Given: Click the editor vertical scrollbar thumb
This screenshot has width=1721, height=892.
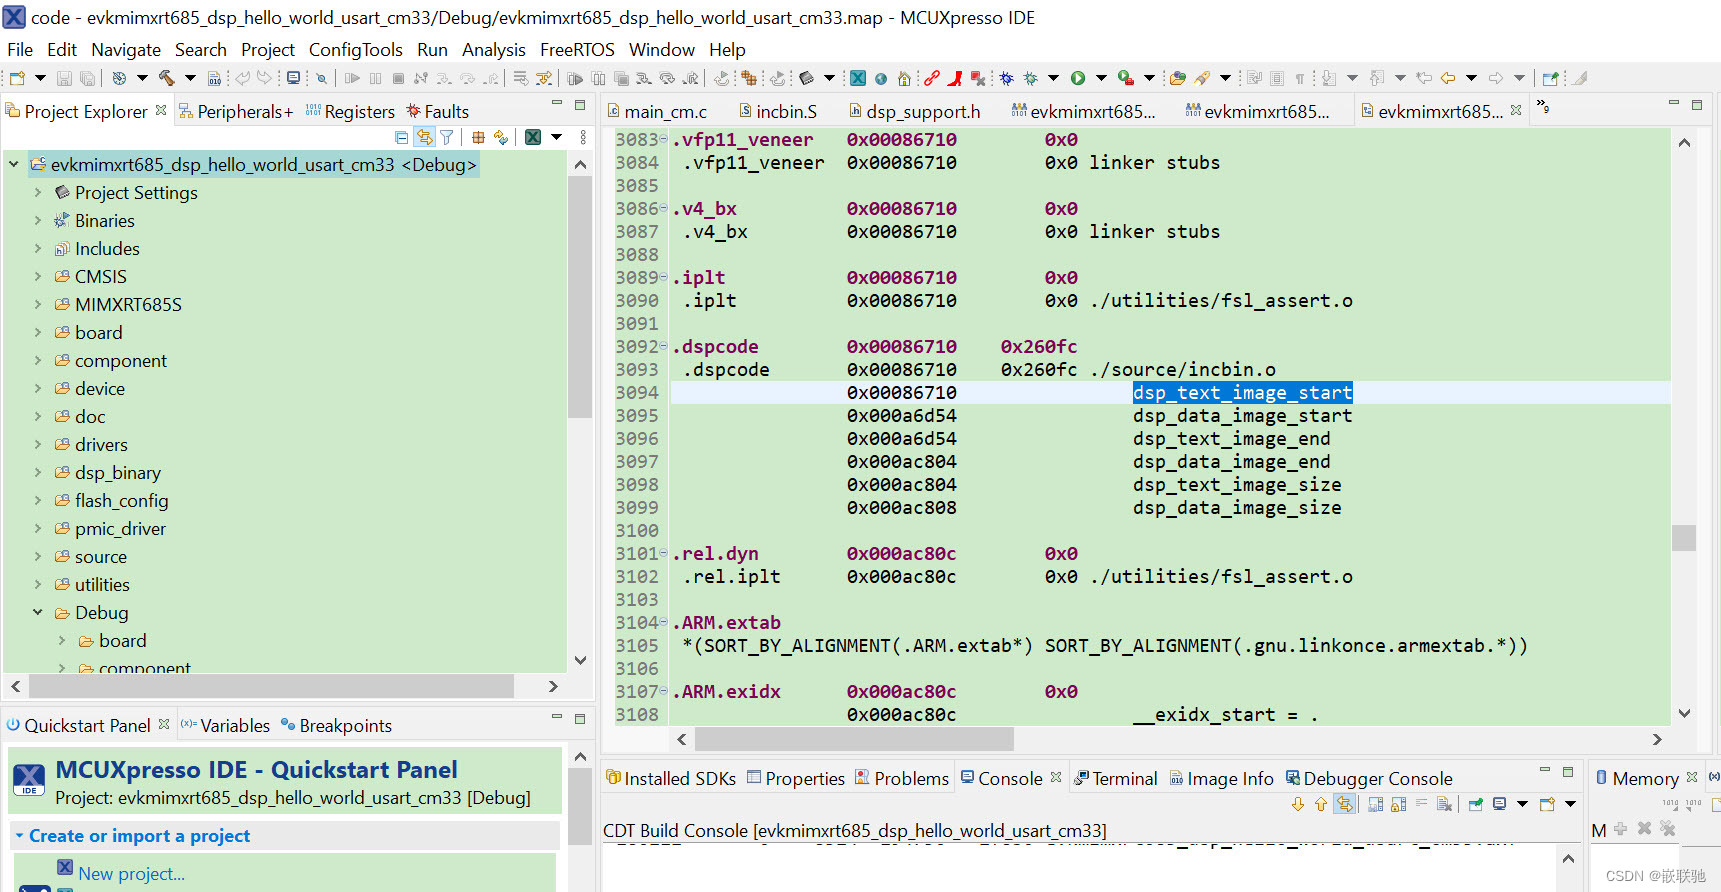Looking at the screenshot, I should coord(1684,538).
